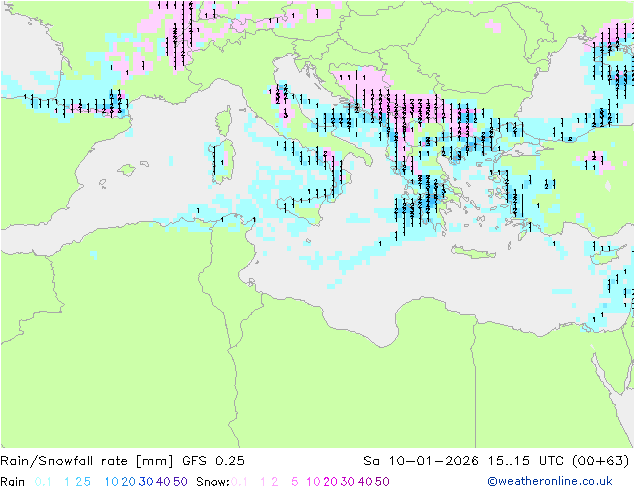Click the 'Rain' legend label
The image size is (634, 490).
[13, 482]
